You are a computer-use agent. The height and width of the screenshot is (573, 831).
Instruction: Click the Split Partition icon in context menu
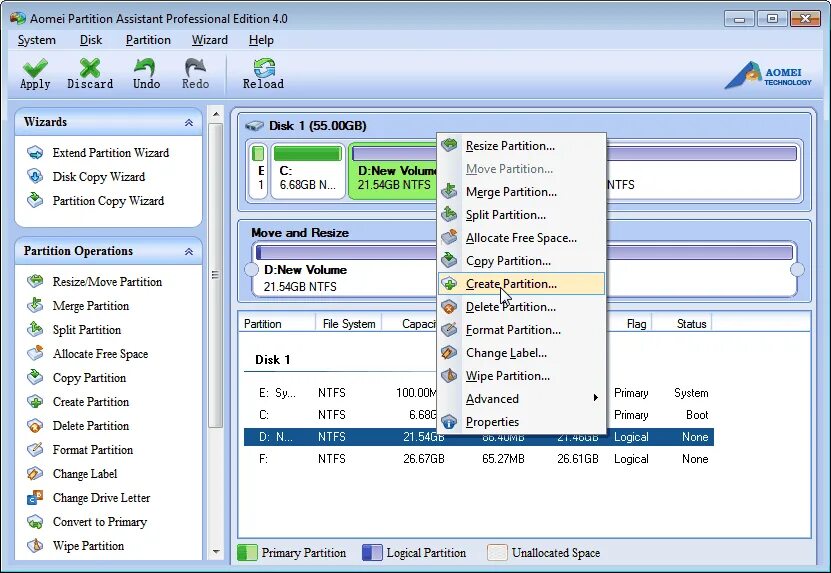(x=449, y=214)
